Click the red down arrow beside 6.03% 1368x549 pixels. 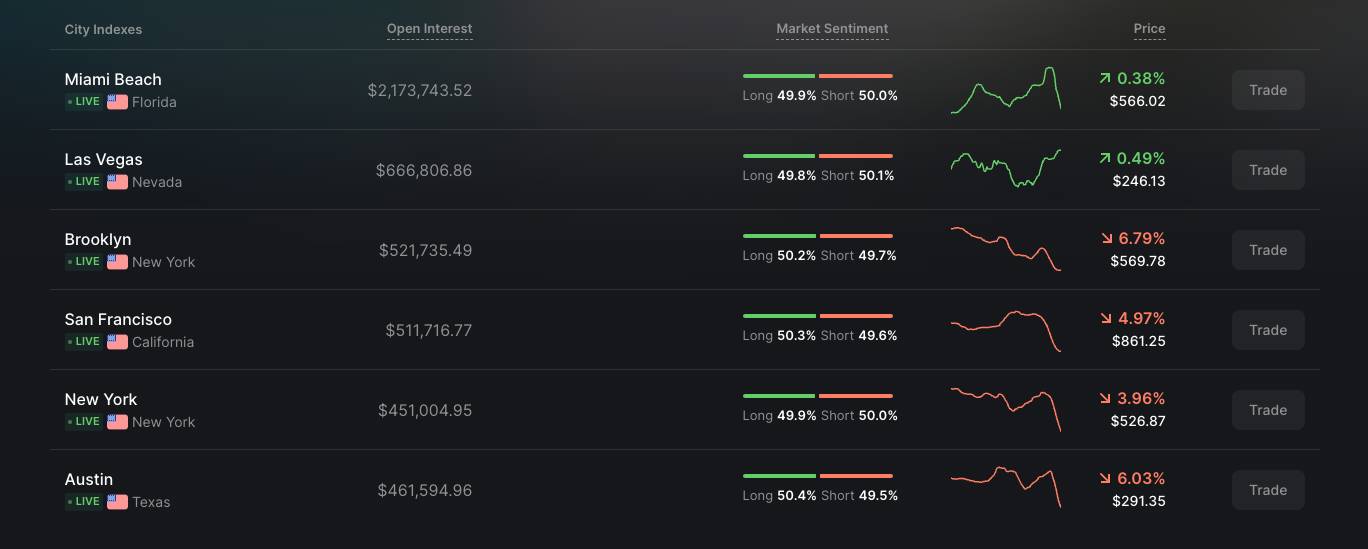[1106, 478]
